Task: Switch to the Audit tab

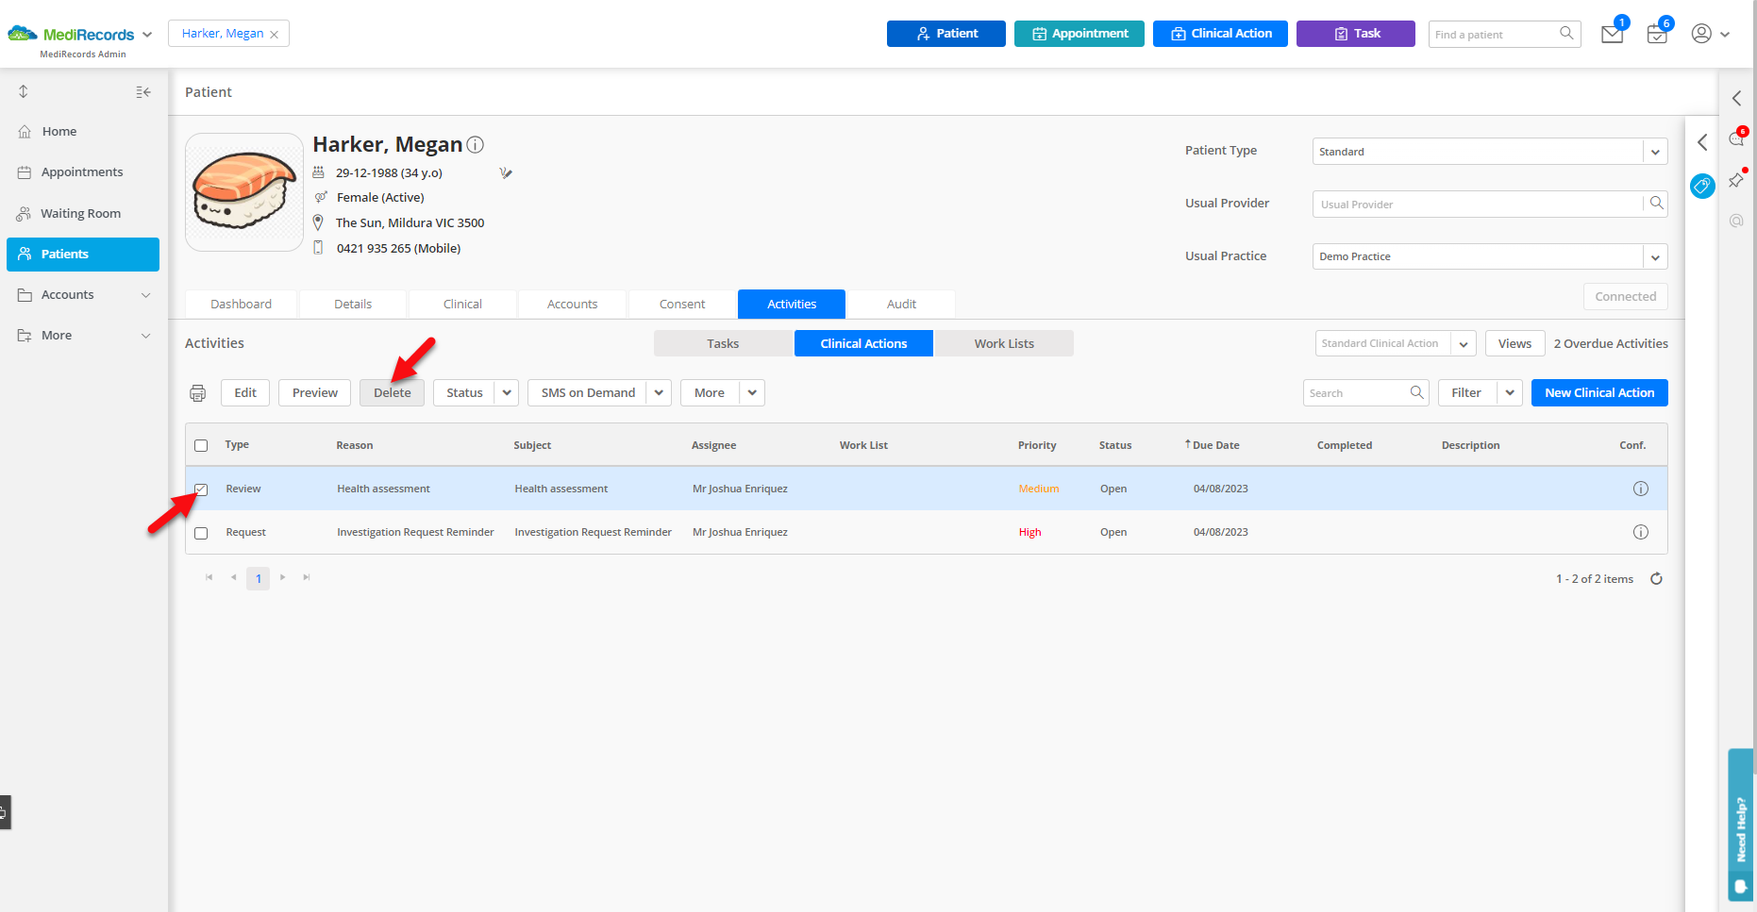Action: coord(901,304)
